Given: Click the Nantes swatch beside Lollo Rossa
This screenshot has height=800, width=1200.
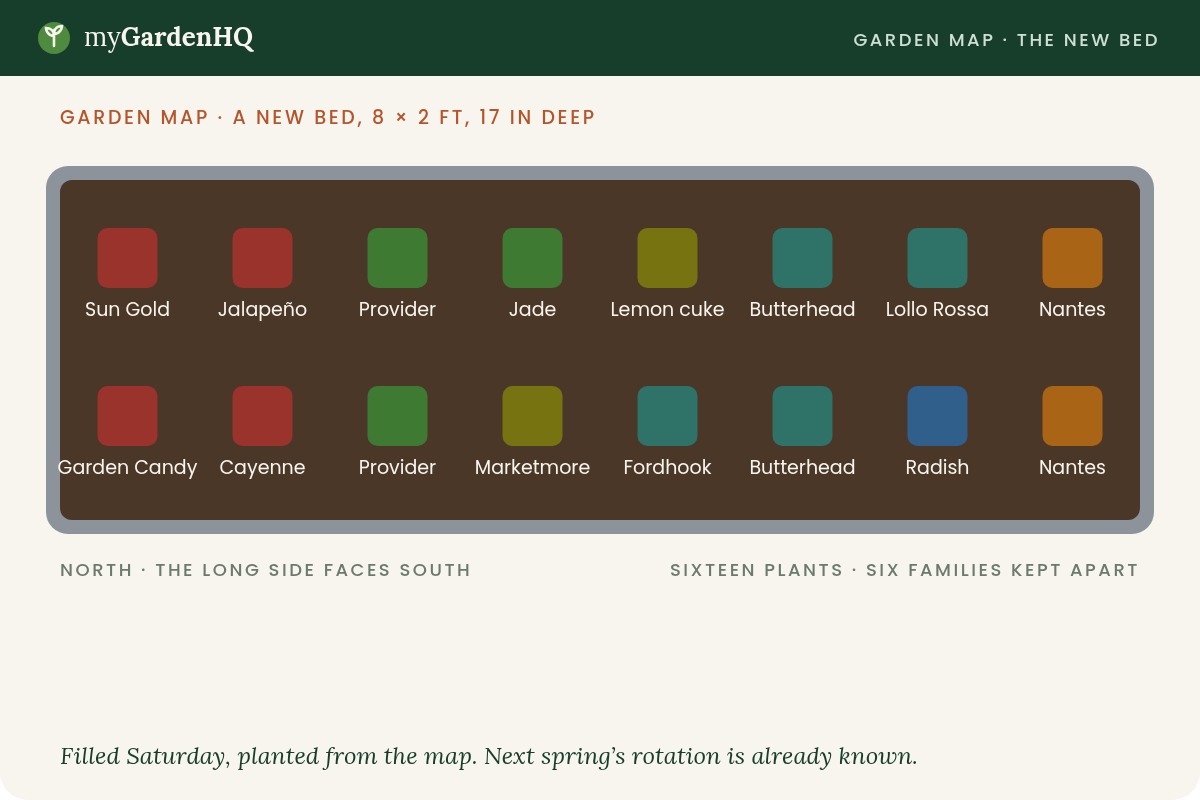Looking at the screenshot, I should click(x=1072, y=258).
